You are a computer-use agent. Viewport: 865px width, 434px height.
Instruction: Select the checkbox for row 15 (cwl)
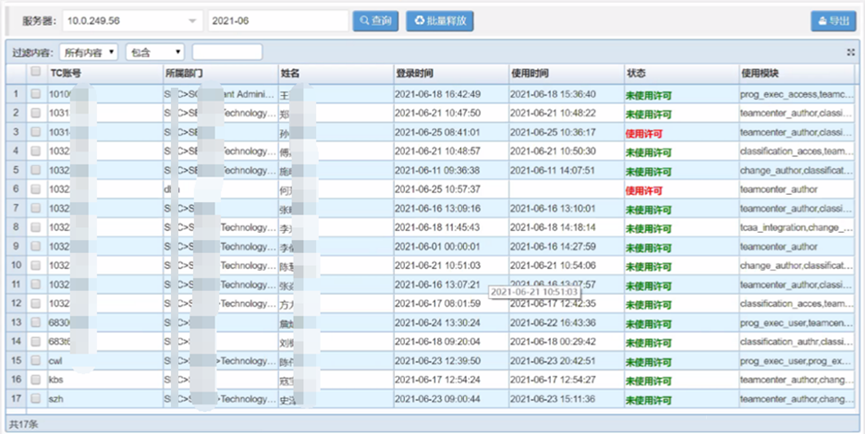pos(36,360)
